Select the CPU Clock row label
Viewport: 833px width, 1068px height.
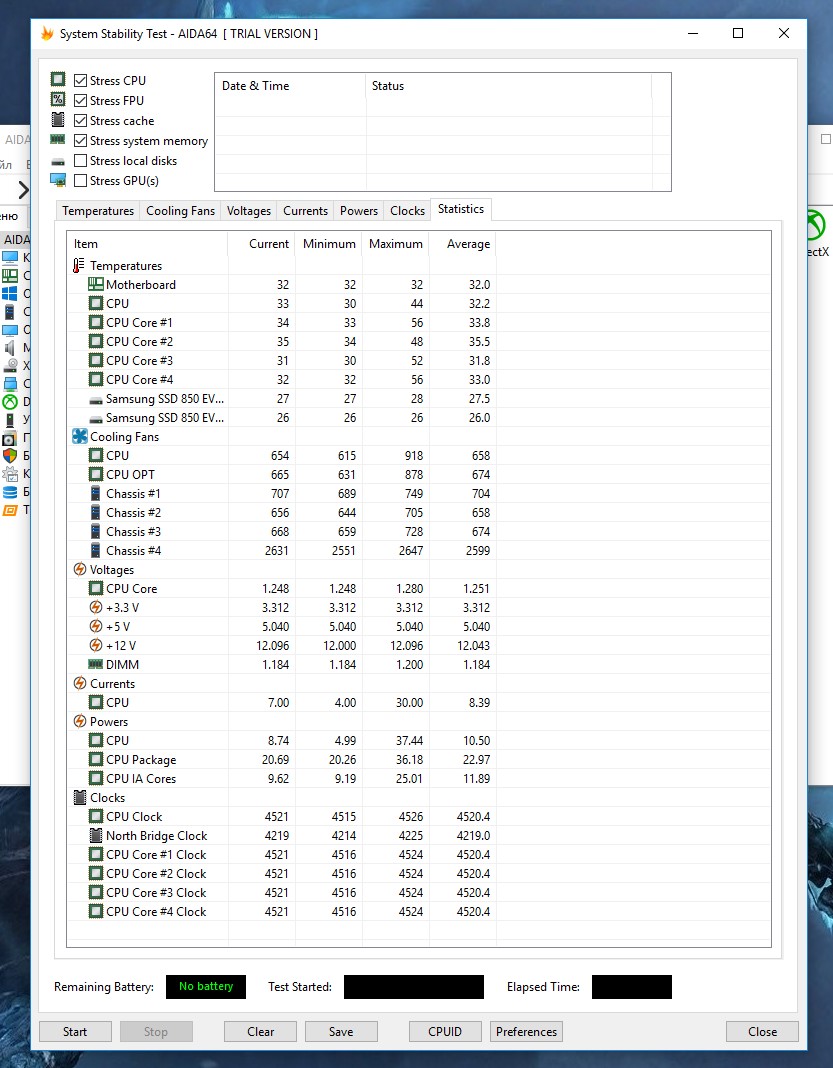(x=134, y=817)
